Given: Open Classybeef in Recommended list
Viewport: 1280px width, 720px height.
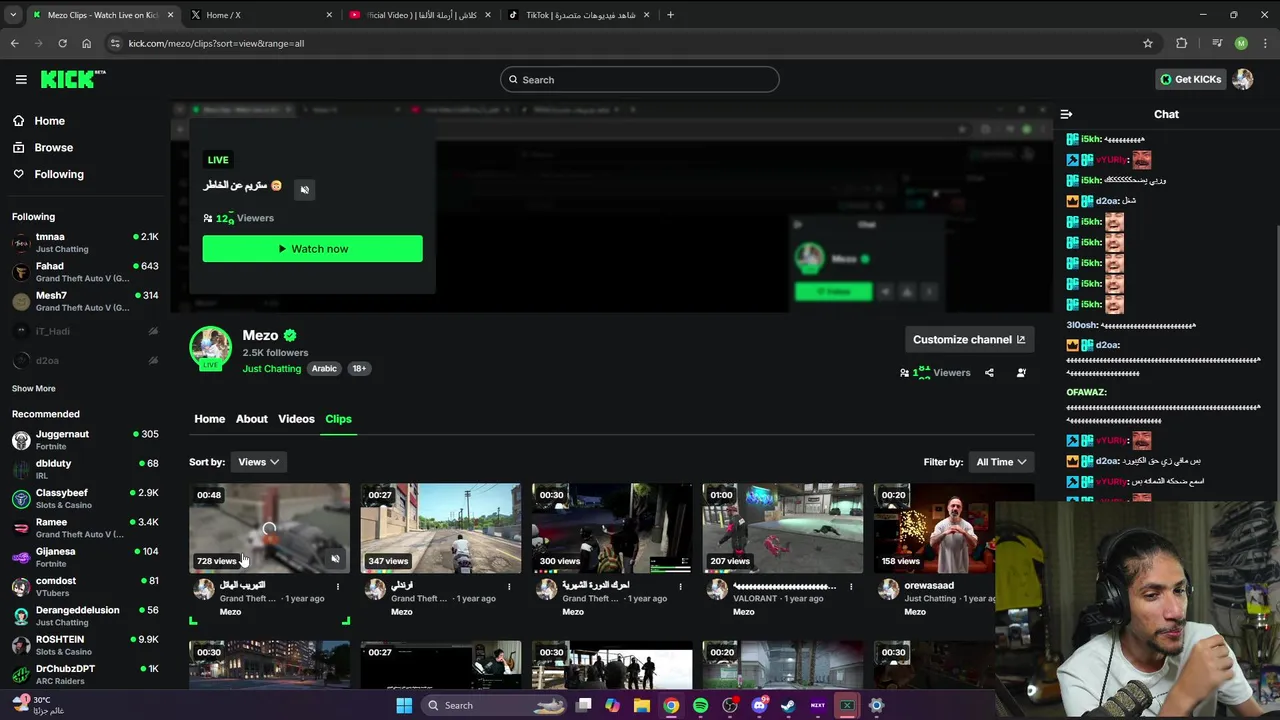Looking at the screenshot, I should [85, 498].
